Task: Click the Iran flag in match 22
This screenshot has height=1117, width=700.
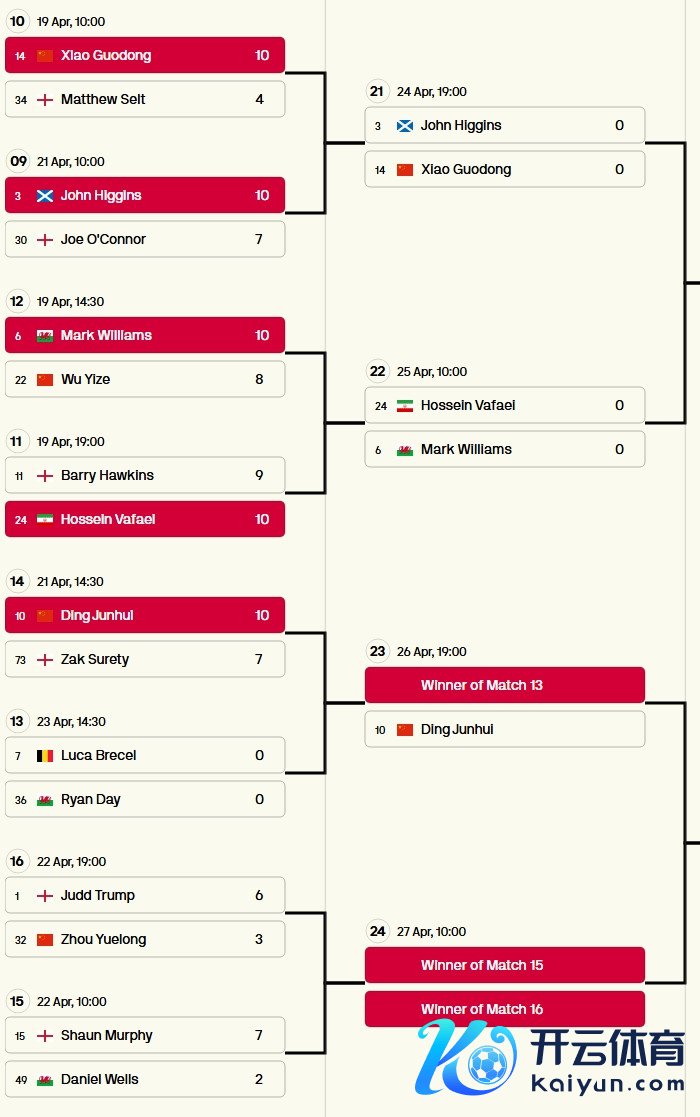Action: point(405,406)
